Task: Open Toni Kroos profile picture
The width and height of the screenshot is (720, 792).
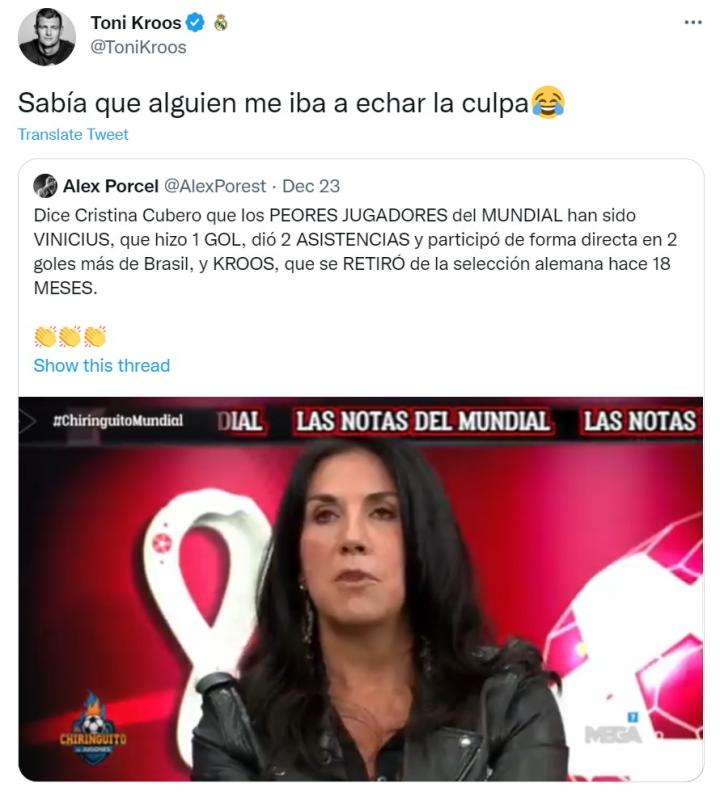Action: 46,36
